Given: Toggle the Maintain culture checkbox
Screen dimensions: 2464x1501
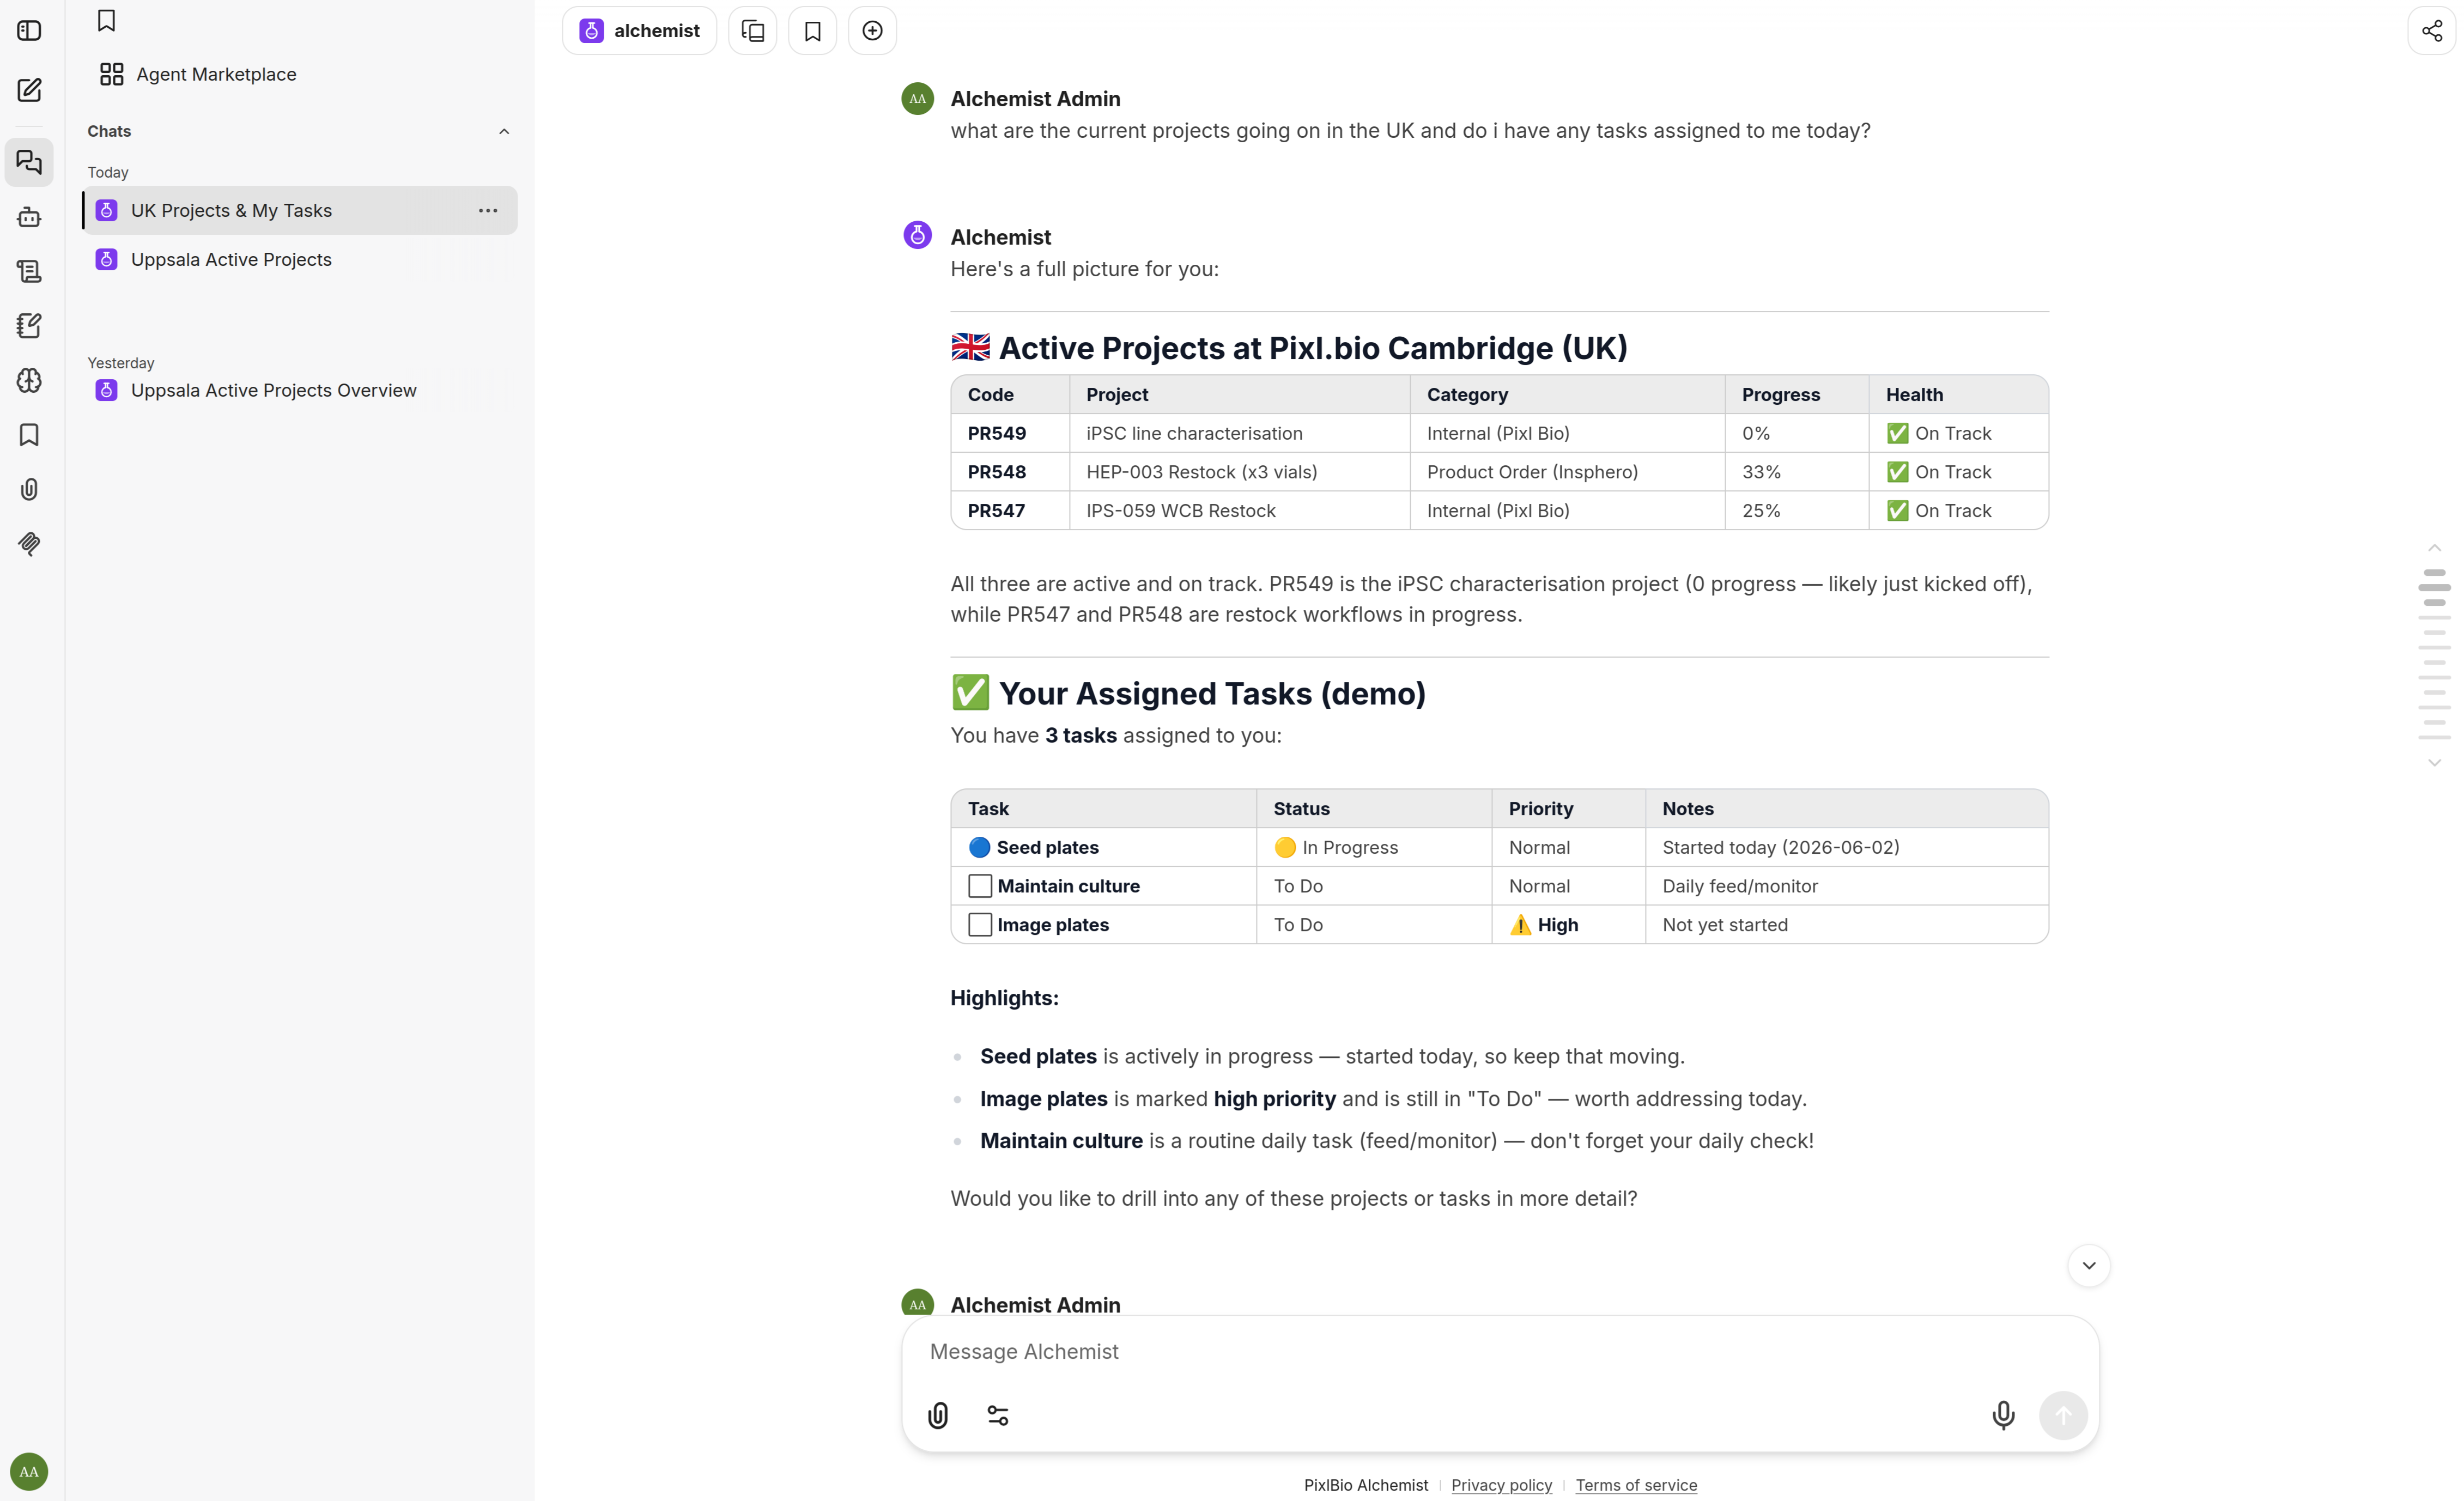Looking at the screenshot, I should coord(980,886).
